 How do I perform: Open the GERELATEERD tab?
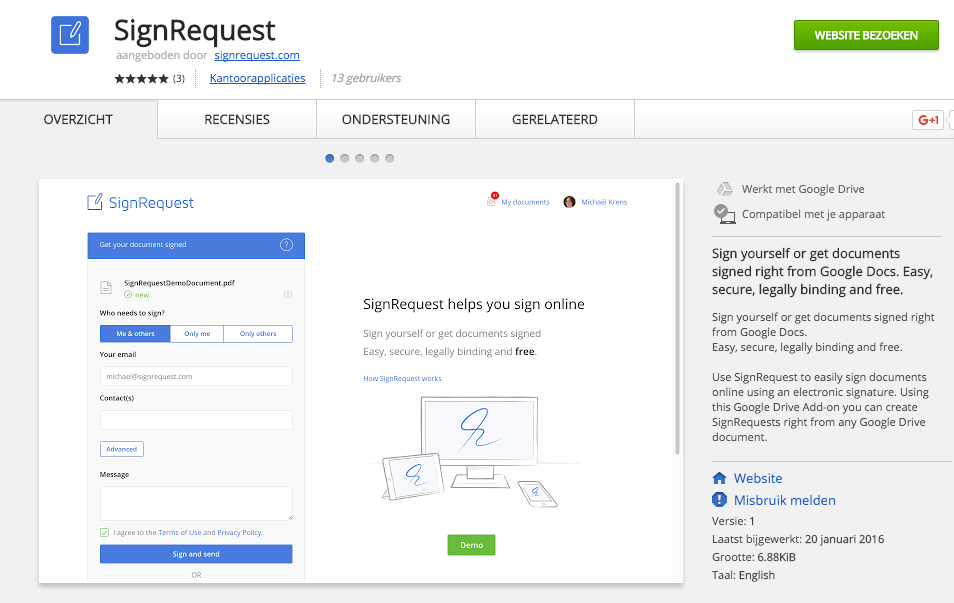(x=554, y=119)
